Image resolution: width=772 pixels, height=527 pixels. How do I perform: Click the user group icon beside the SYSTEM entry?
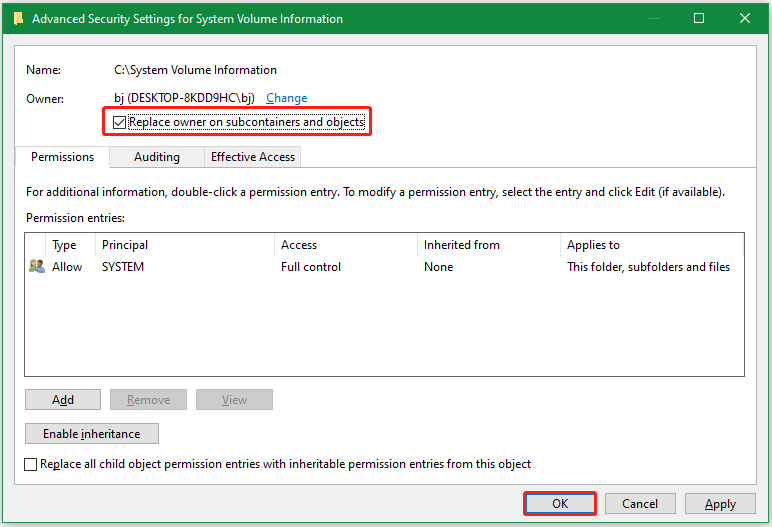(x=37, y=267)
